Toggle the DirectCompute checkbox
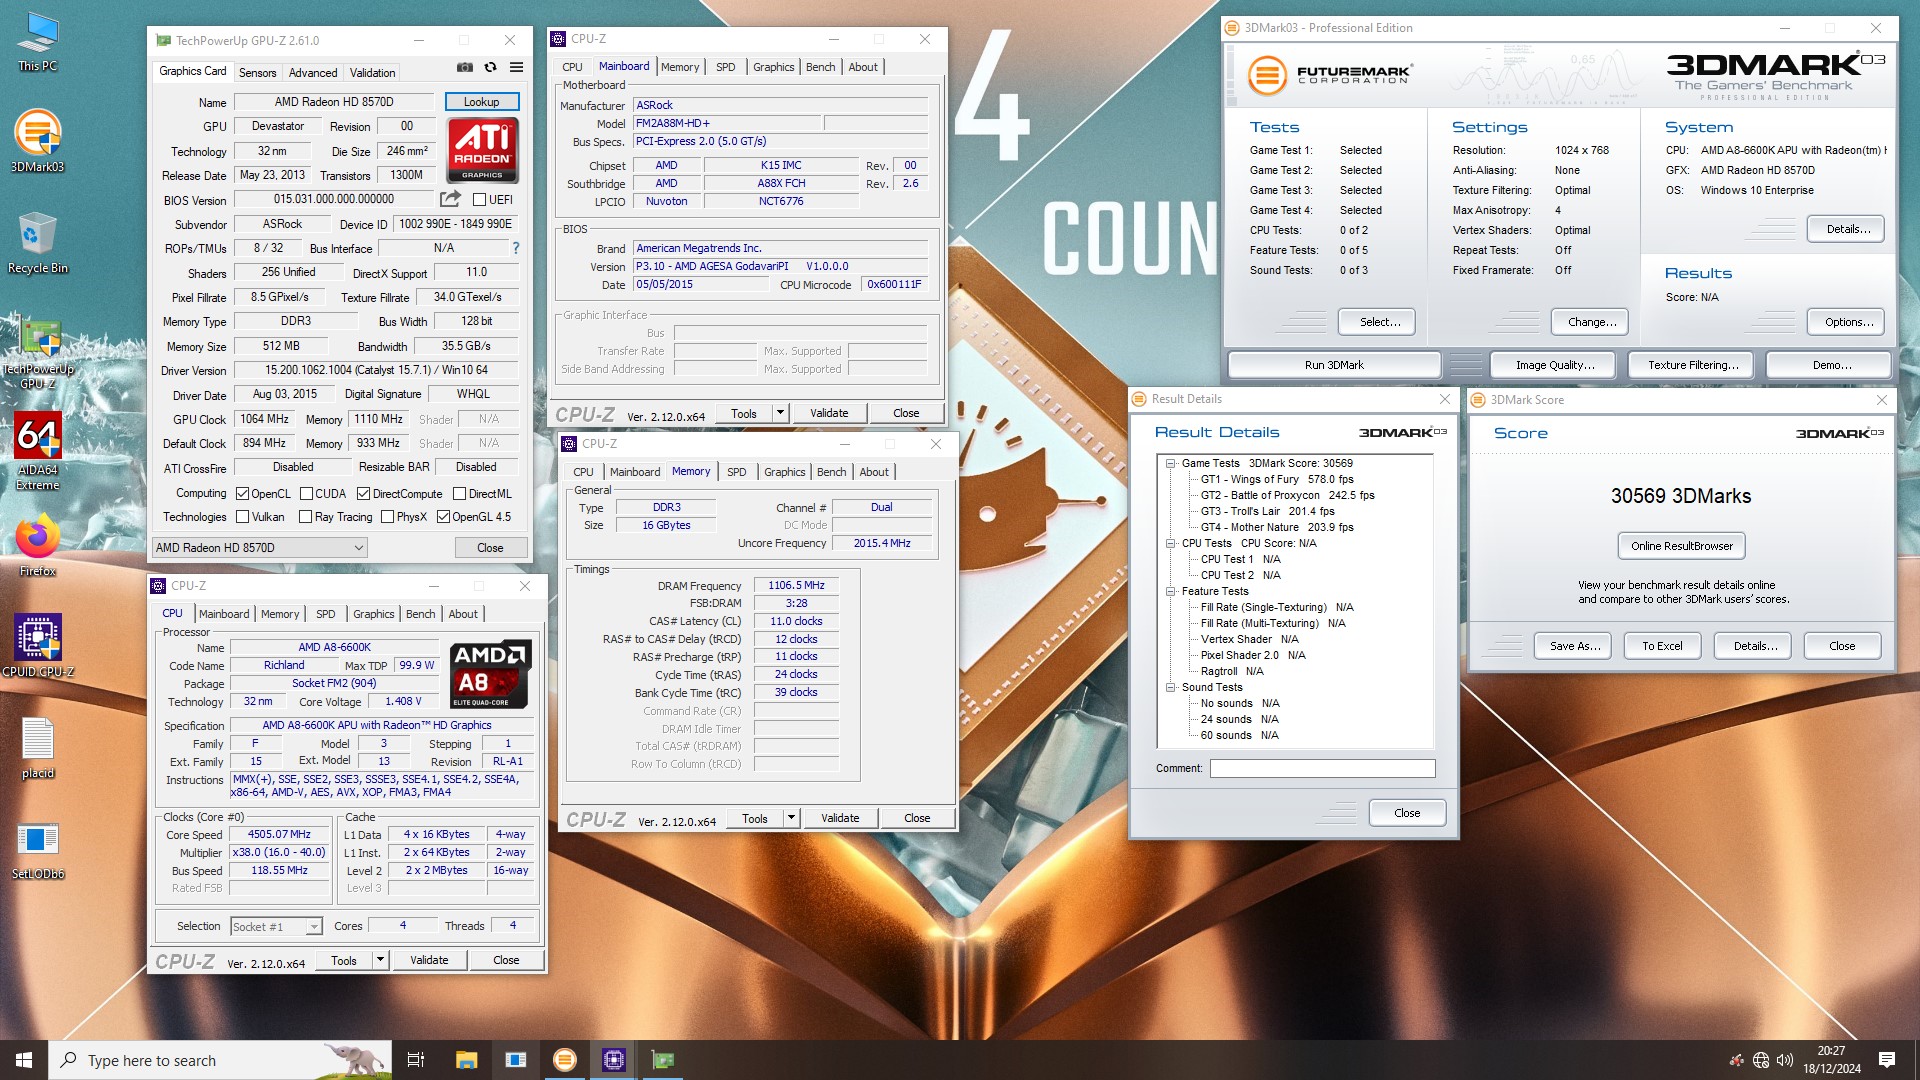Viewport: 1920px width, 1080px height. point(364,494)
